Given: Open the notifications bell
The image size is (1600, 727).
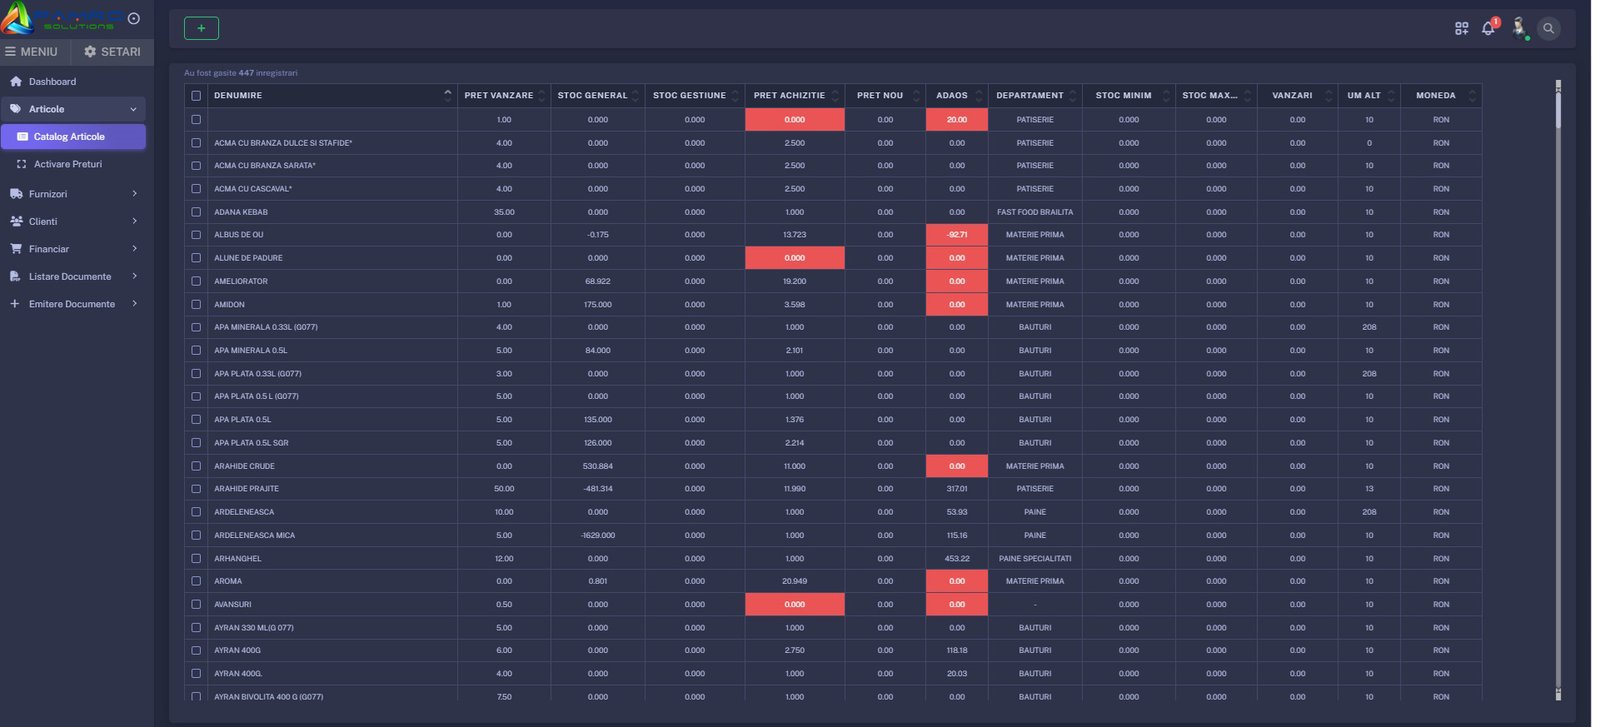Looking at the screenshot, I should click(x=1488, y=29).
